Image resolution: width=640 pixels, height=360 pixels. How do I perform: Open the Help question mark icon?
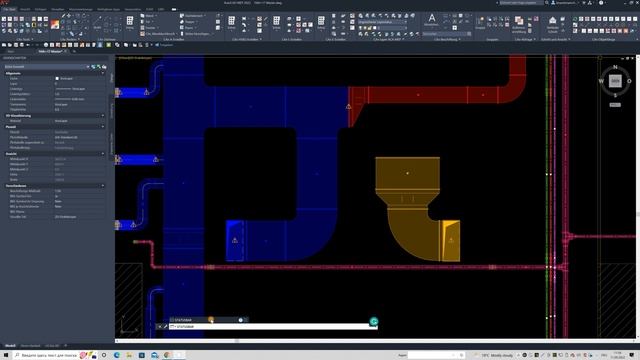(x=601, y=2)
